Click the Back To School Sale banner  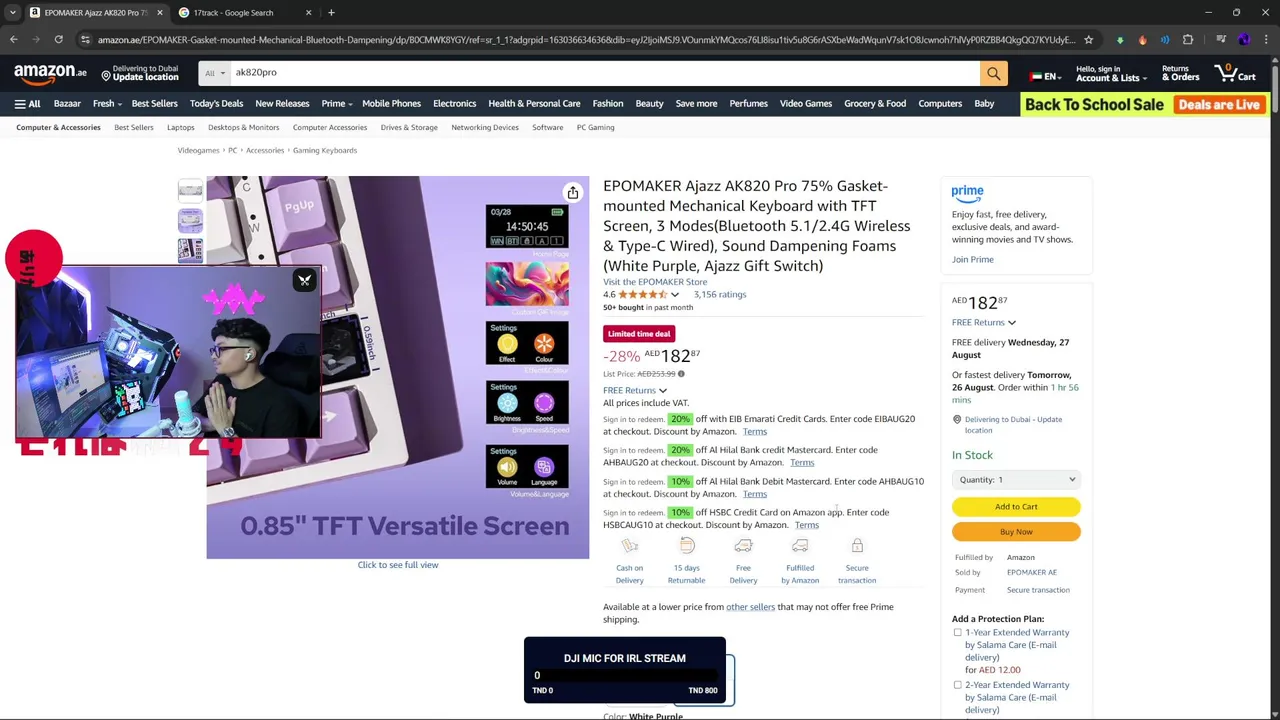(x=1144, y=105)
